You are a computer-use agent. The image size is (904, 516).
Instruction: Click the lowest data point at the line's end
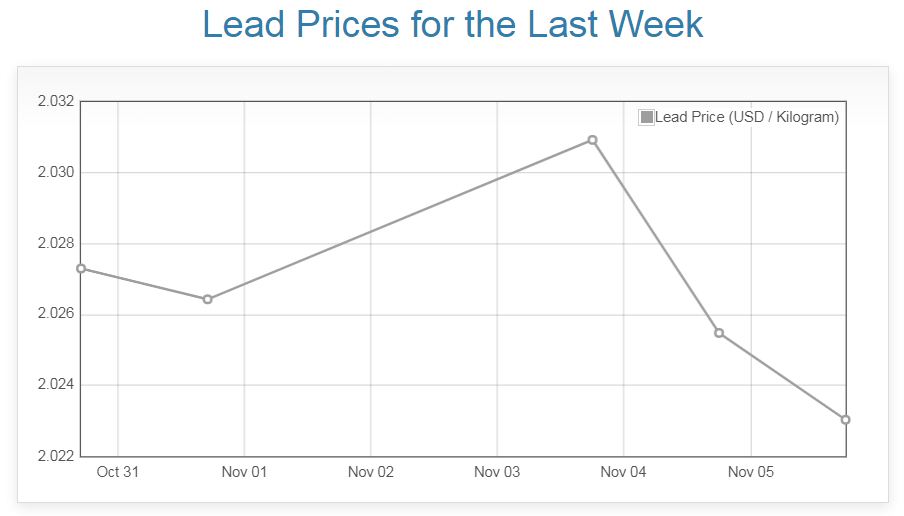[x=845, y=420]
